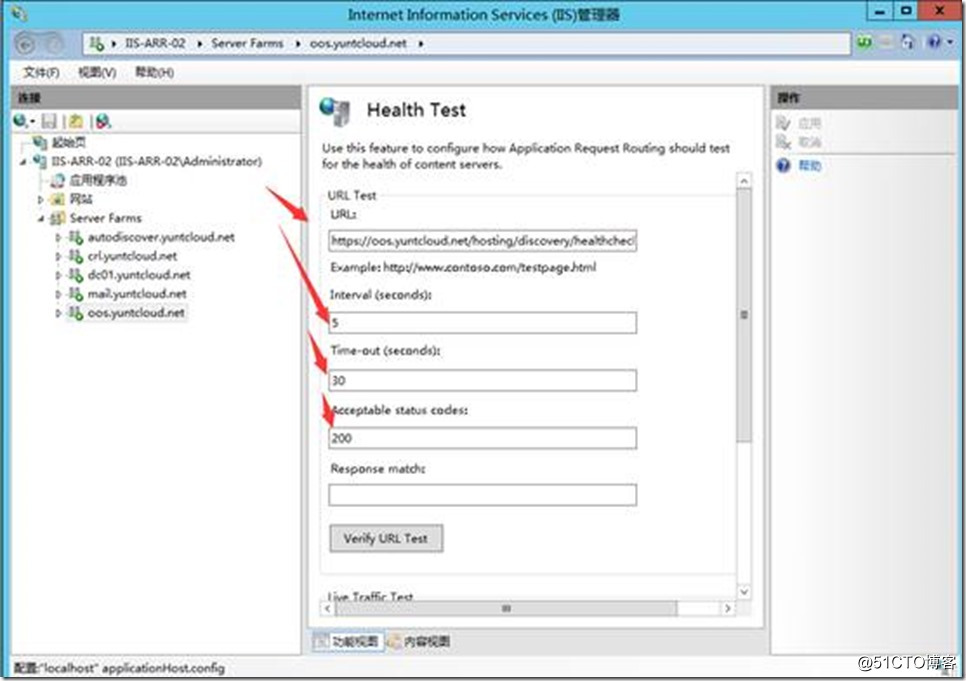Click the empty Response match field
Image resolution: width=966 pixels, height=681 pixels.
pos(482,495)
